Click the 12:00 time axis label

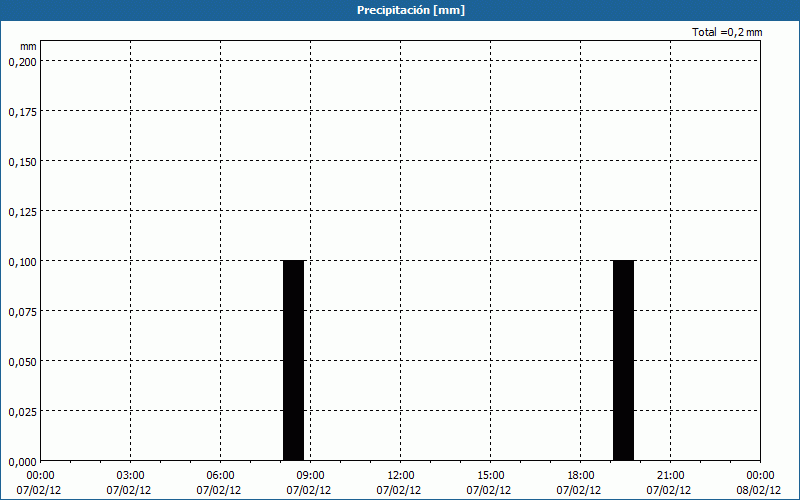click(401, 476)
